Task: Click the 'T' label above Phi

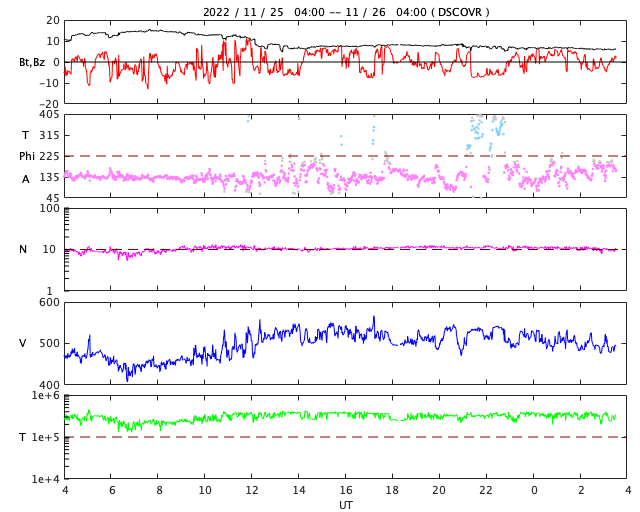Action: 25,135
